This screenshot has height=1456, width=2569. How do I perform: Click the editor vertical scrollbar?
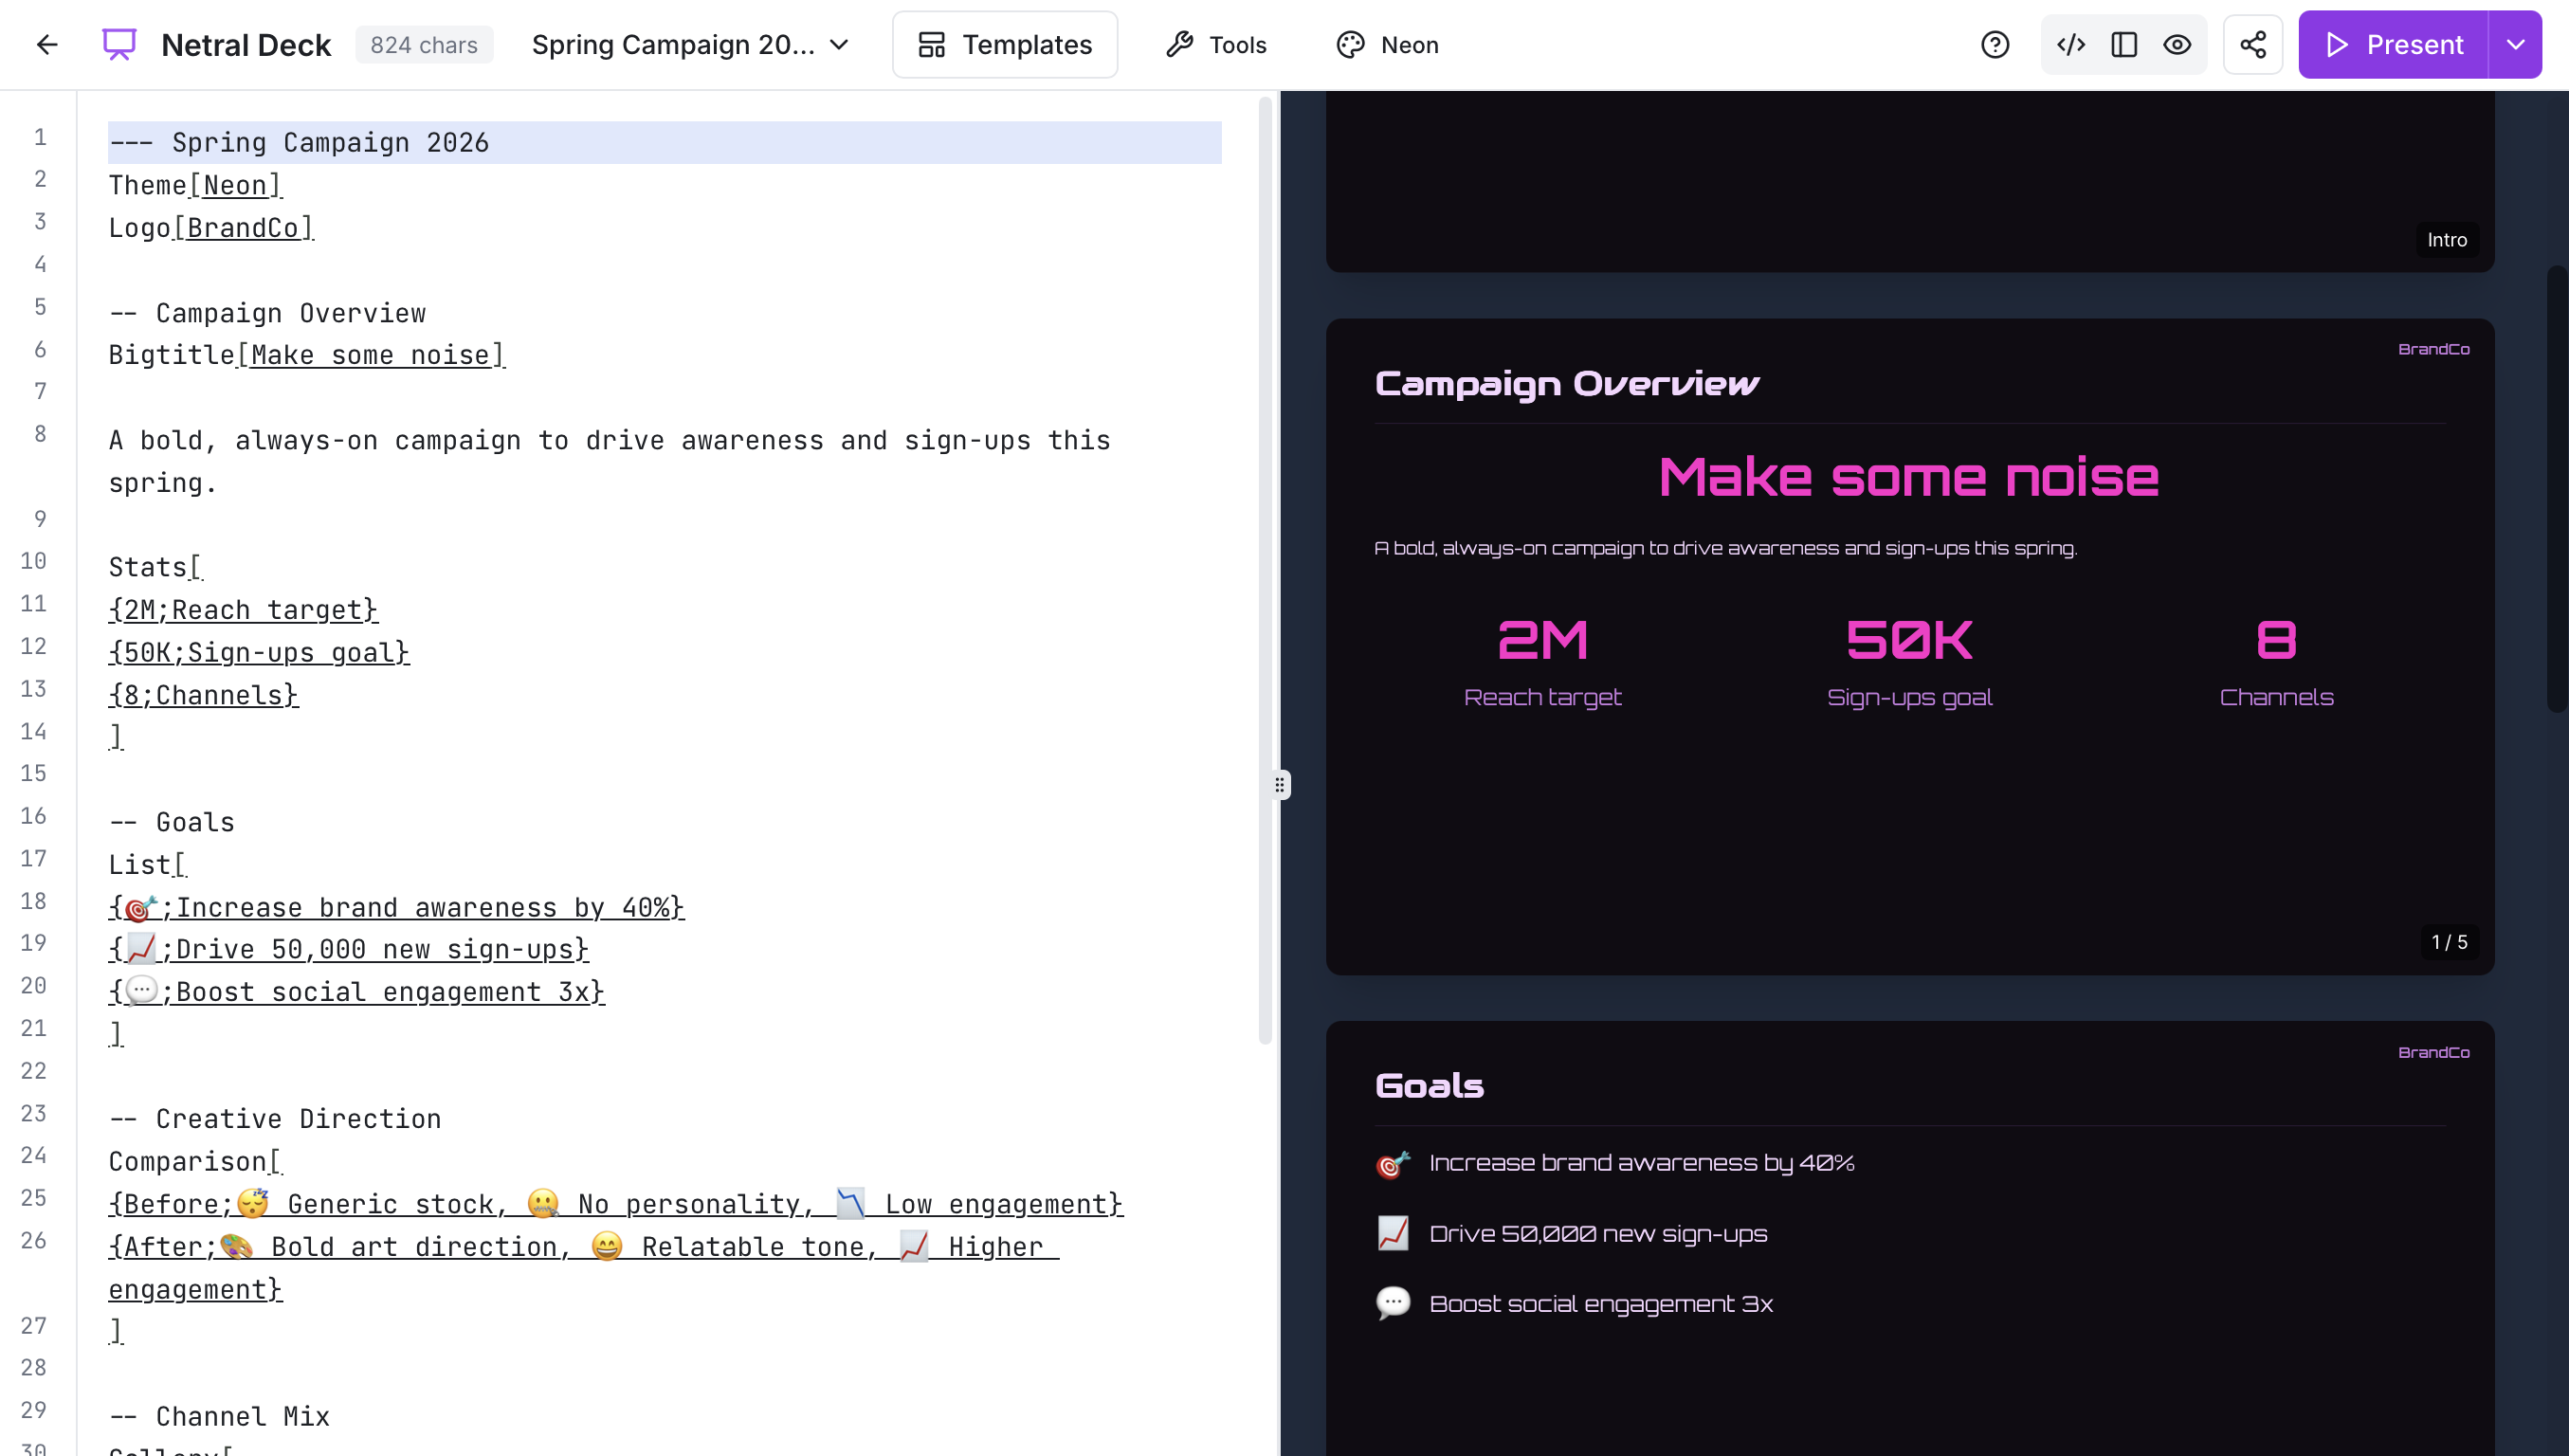coord(1264,570)
